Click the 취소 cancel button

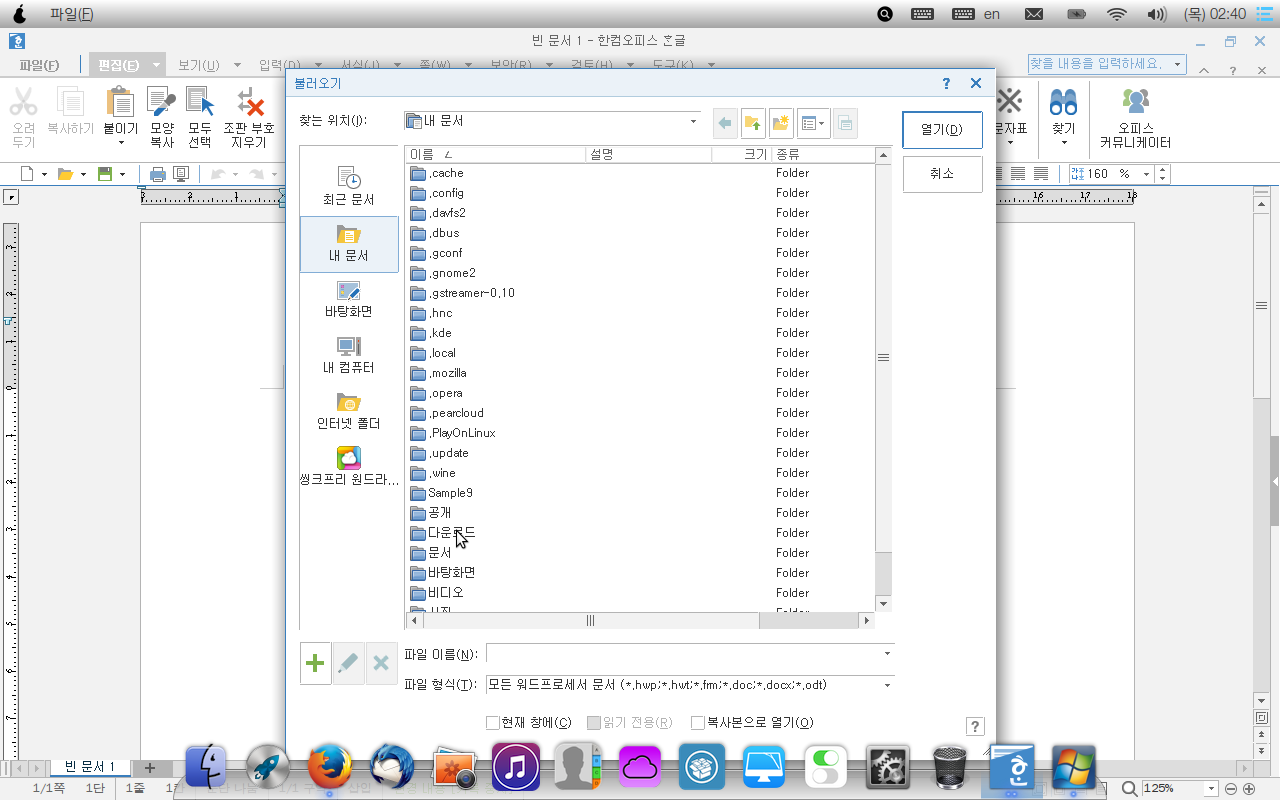pos(942,174)
